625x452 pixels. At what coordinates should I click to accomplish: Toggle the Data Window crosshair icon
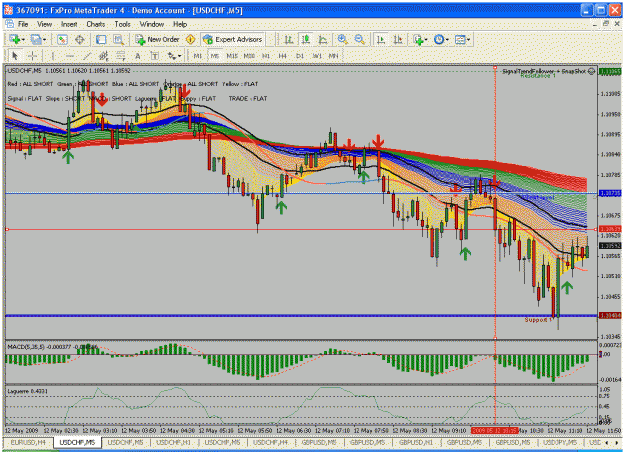click(x=80, y=39)
